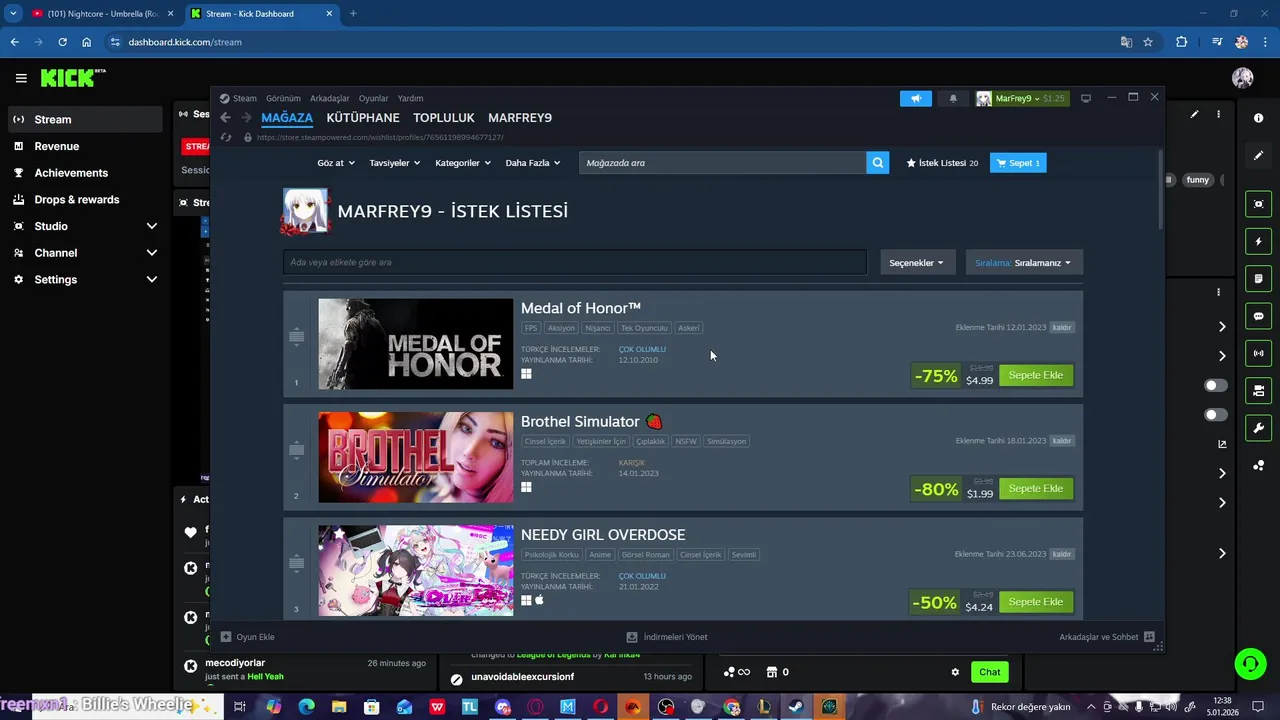Open Steam notifications bell
Screen dimensions: 1280x720
point(953,98)
